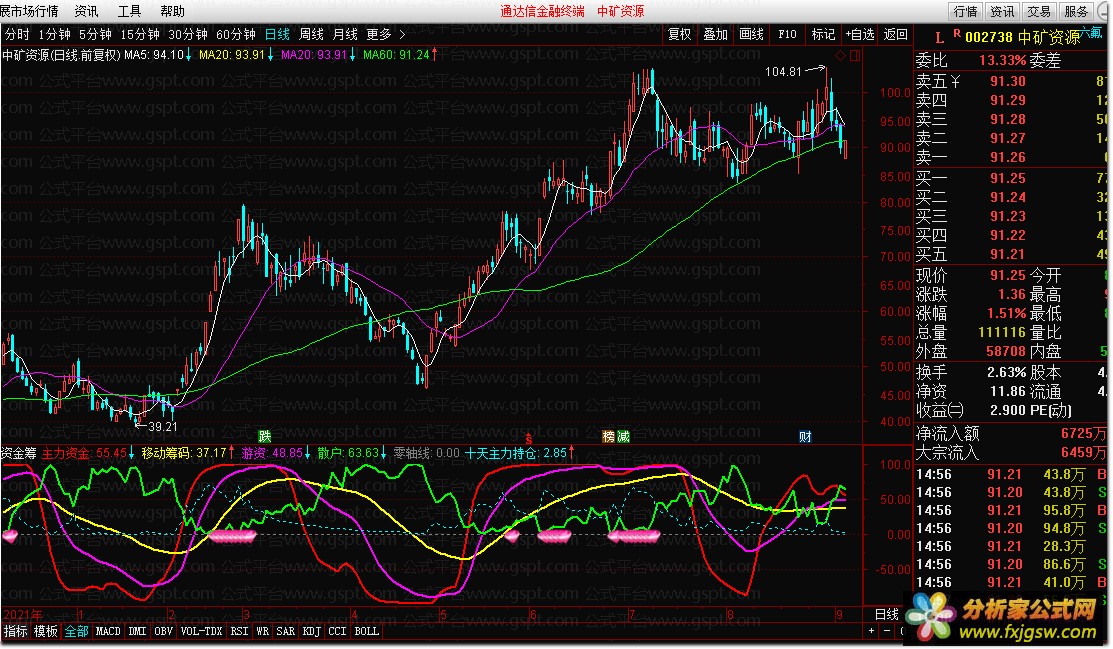Viewport: 1113px width, 649px height.
Task: Select the 指标 tab at bottom
Action: 16,631
